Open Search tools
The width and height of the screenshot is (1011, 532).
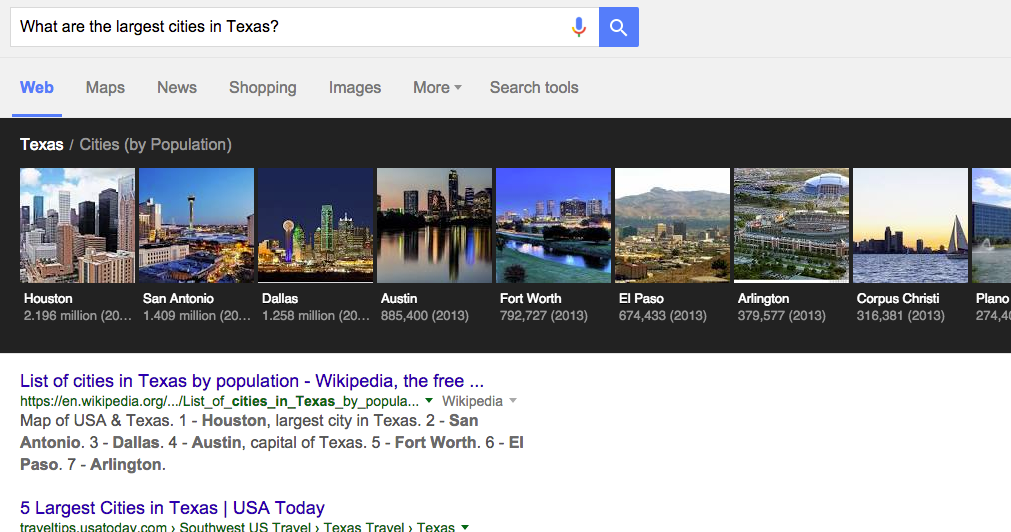click(534, 88)
